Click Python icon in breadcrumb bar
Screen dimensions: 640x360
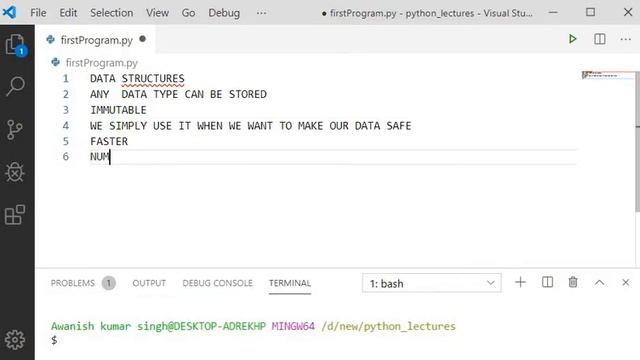pyautogui.click(x=56, y=62)
